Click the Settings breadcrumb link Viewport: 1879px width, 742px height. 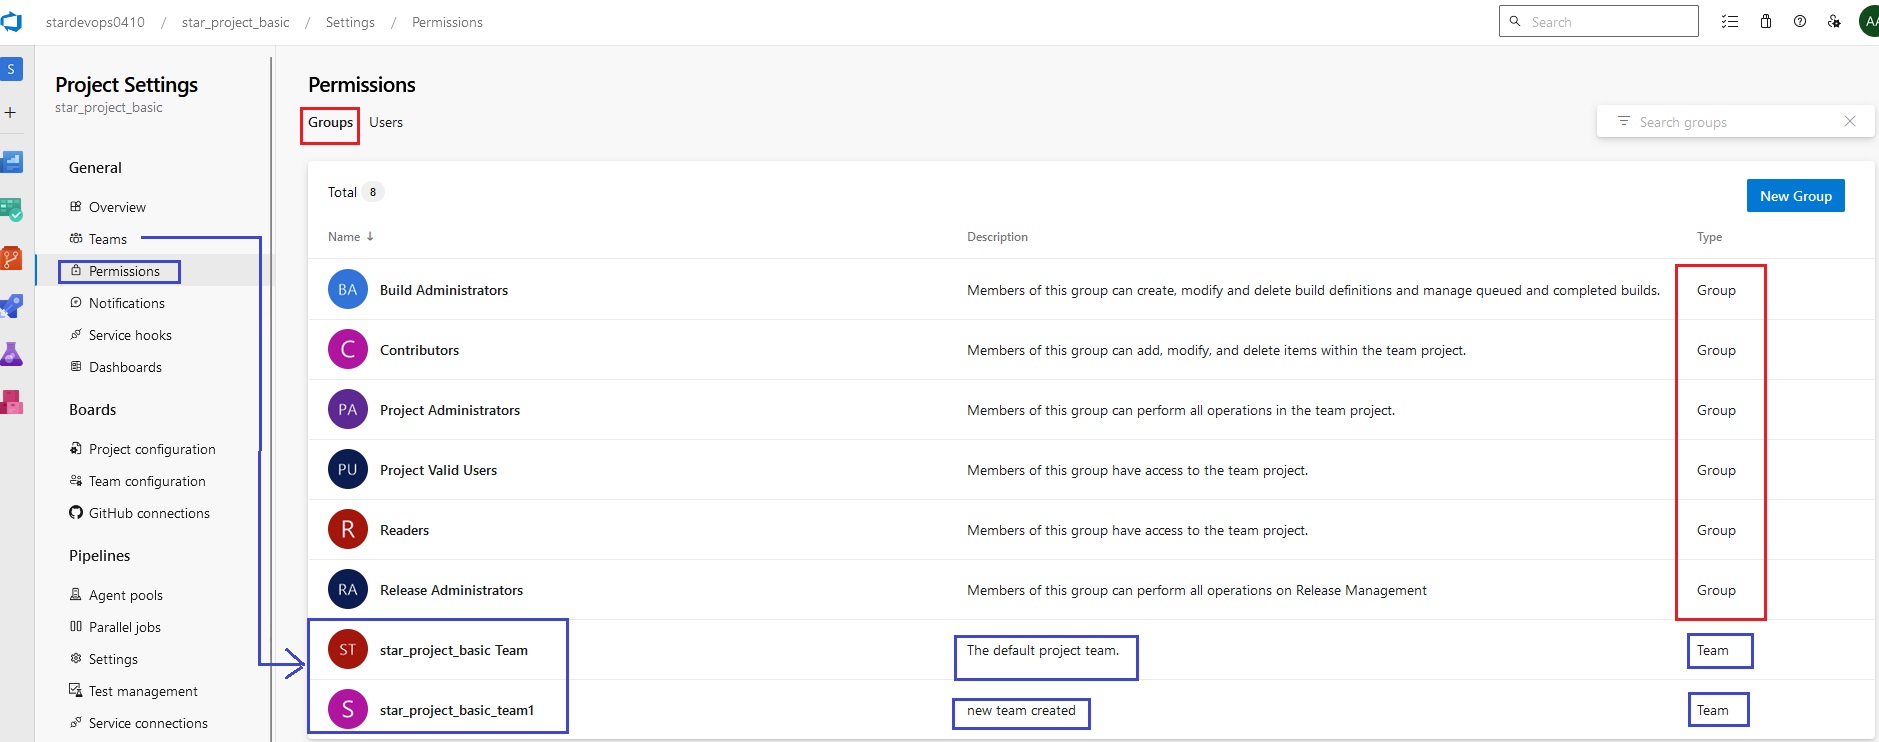click(350, 22)
